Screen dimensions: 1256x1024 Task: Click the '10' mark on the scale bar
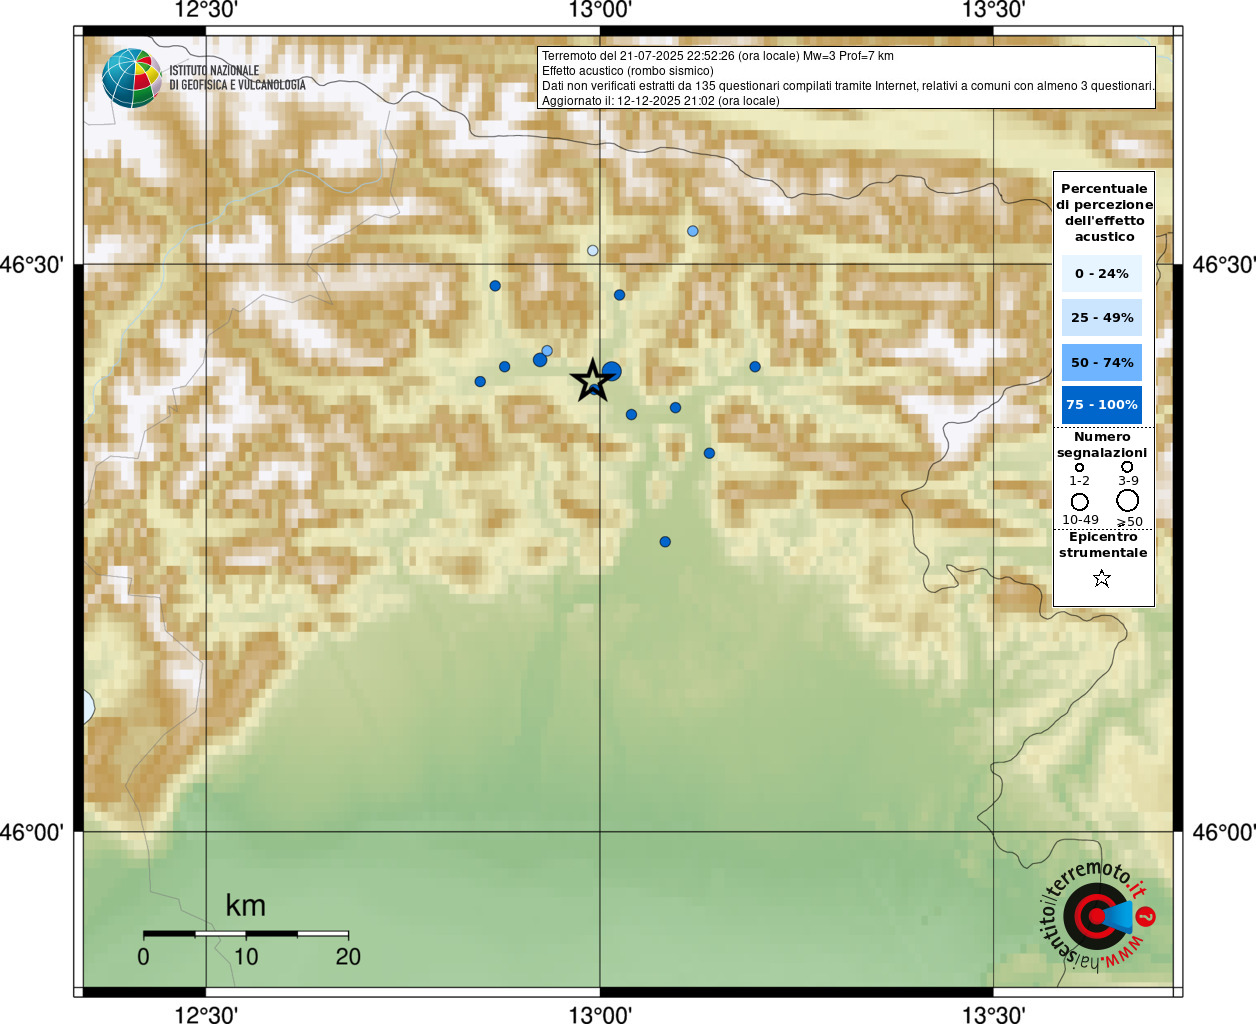pos(246,957)
